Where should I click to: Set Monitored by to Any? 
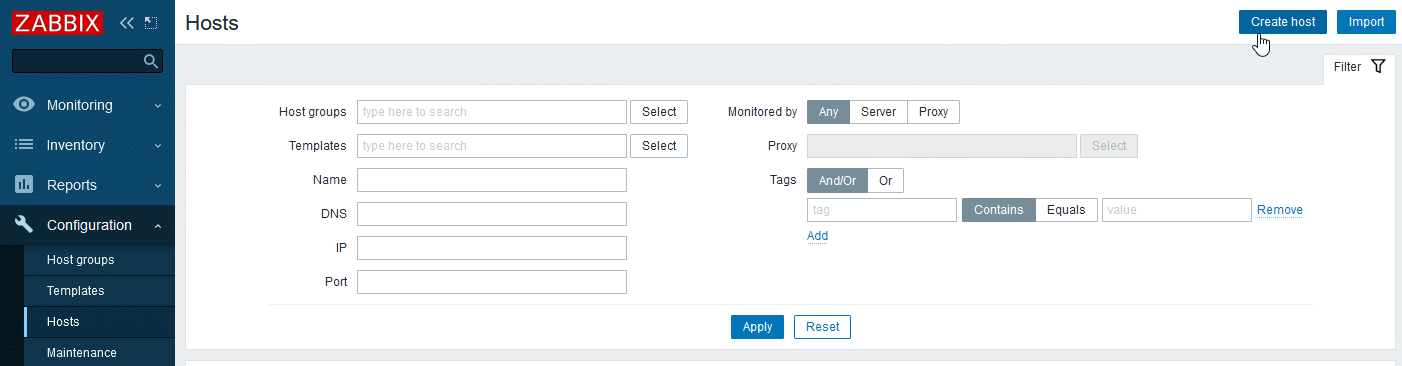point(829,112)
